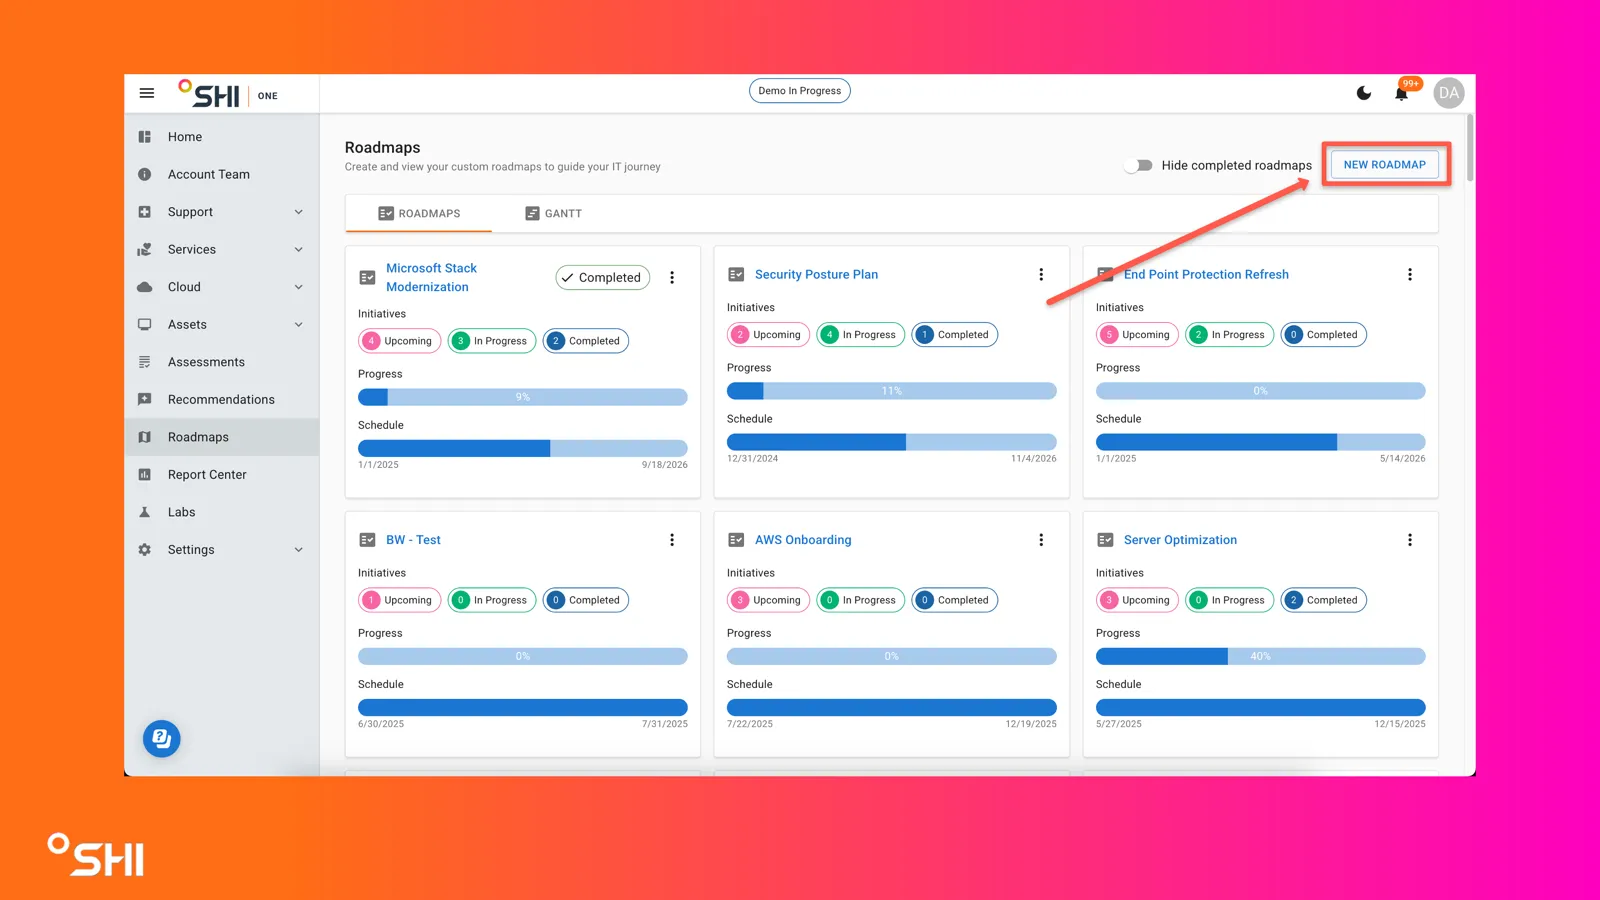Open the Security Posture Plan roadmap
This screenshot has height=900, width=1600.
[x=816, y=274]
